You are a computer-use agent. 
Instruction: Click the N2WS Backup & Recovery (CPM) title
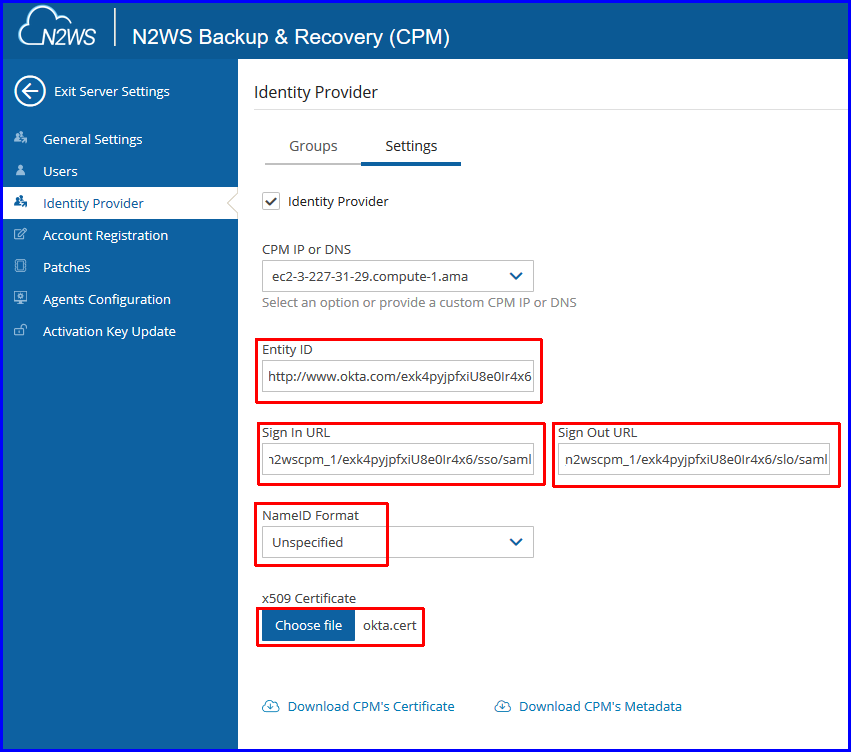click(291, 37)
